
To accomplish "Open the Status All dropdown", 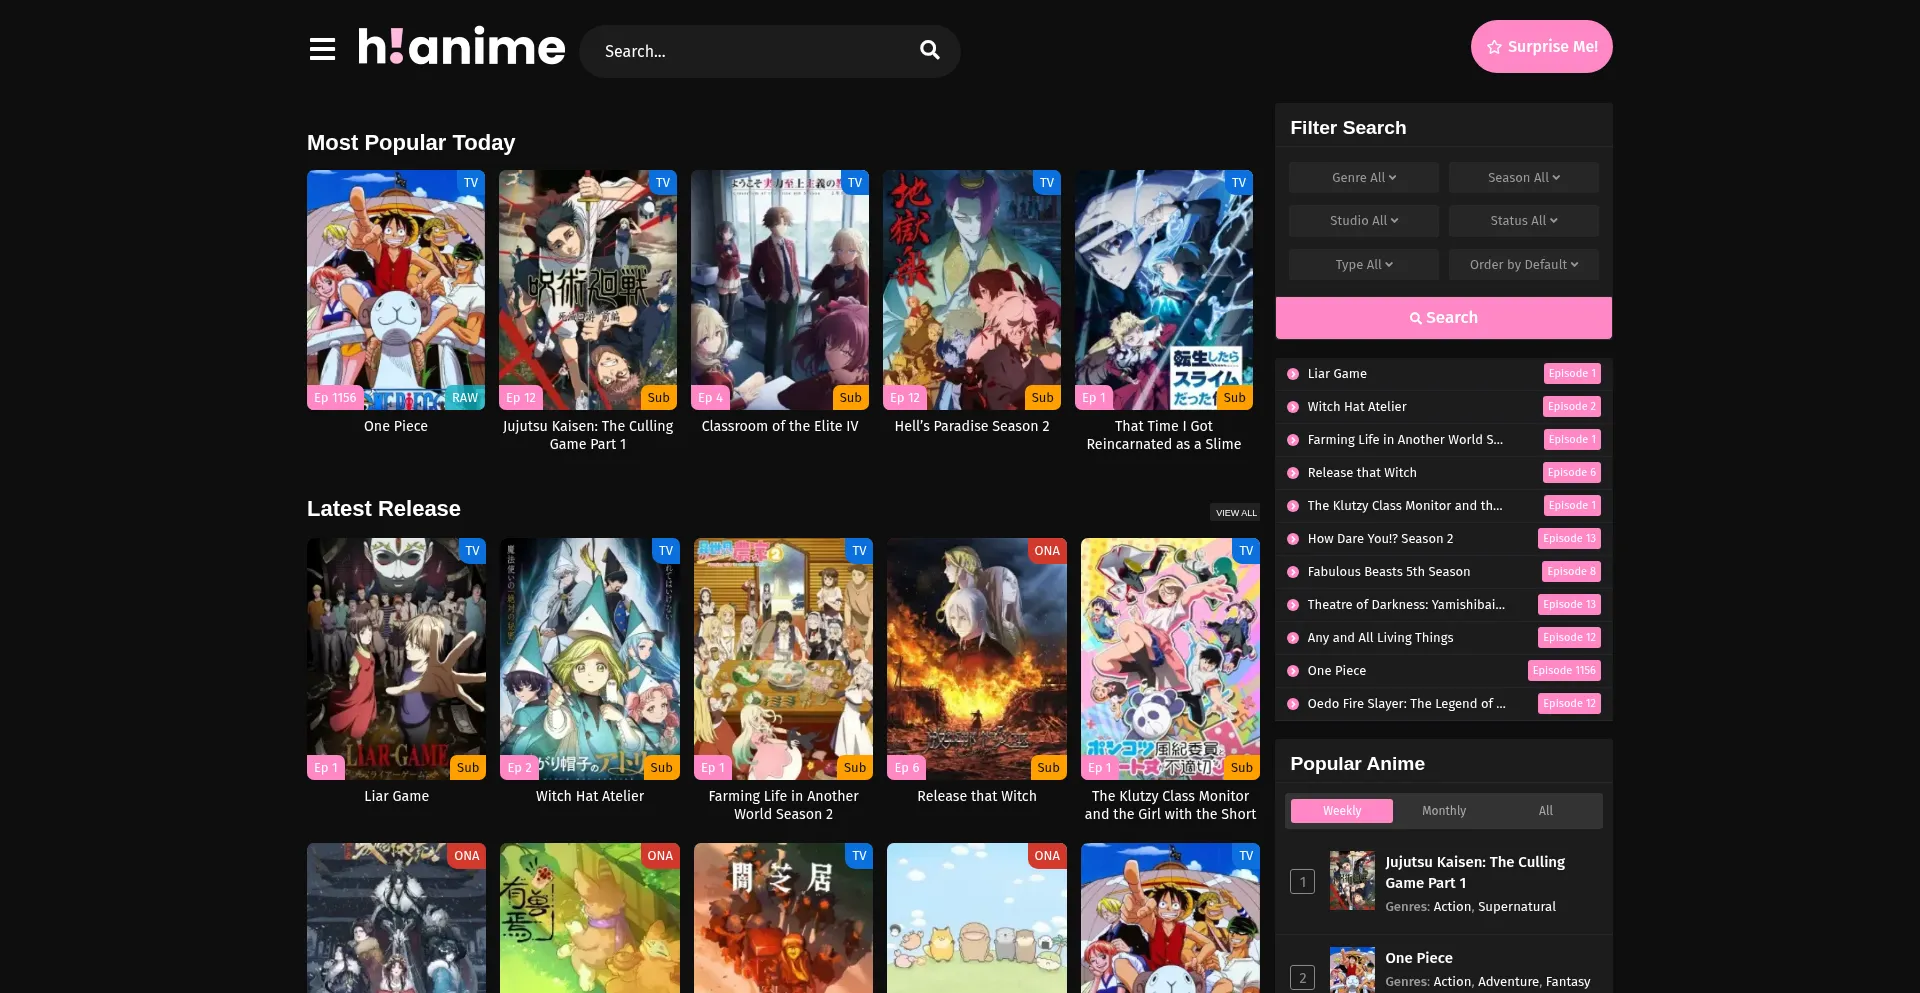I will (x=1524, y=221).
